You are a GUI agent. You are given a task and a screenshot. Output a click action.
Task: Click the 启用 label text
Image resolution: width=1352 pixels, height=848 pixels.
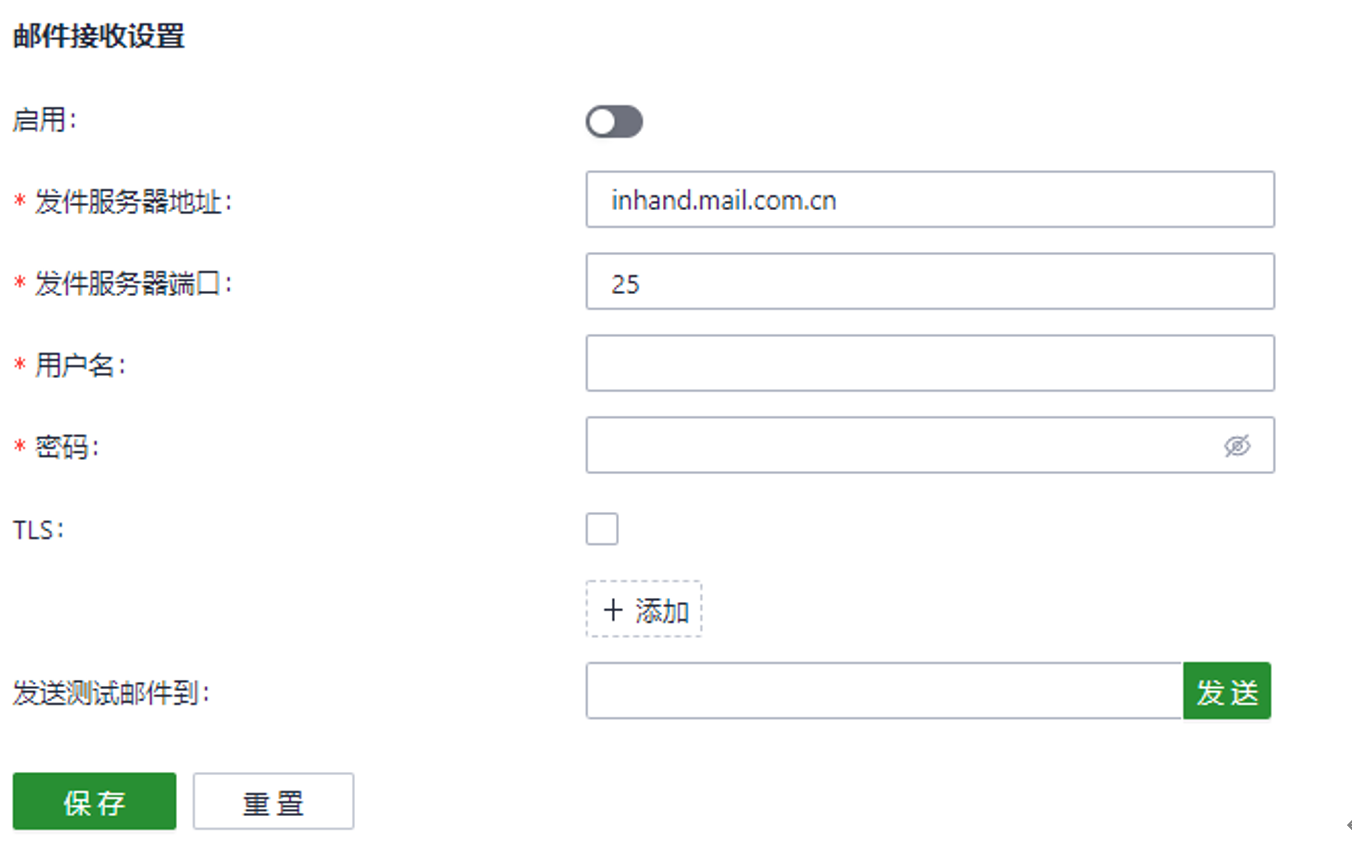tap(44, 120)
